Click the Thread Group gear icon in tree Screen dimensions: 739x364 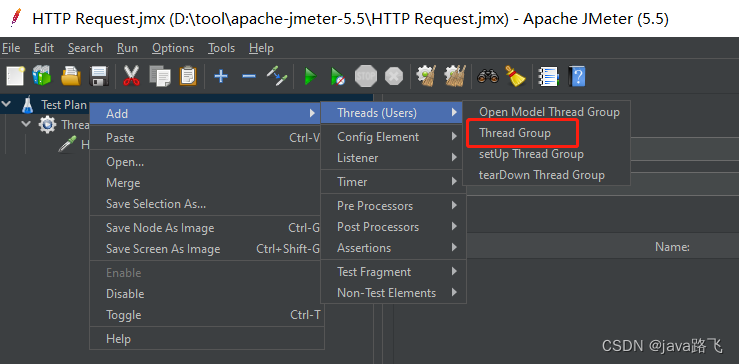click(x=47, y=124)
